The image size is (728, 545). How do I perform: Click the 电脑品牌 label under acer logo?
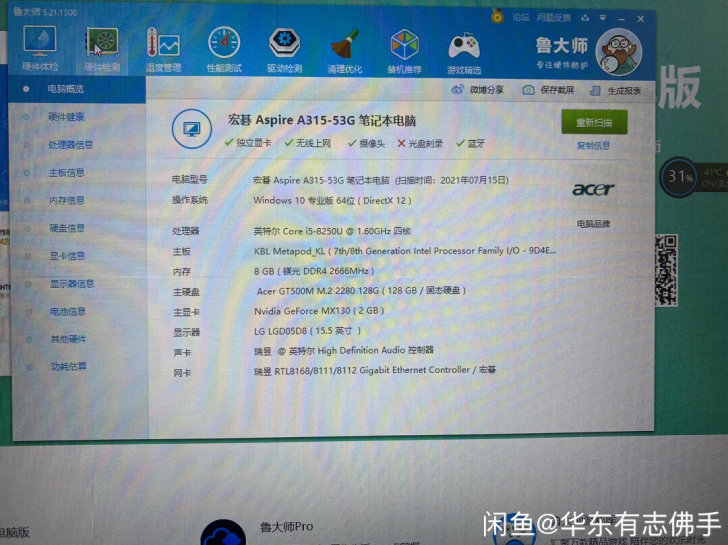593,224
